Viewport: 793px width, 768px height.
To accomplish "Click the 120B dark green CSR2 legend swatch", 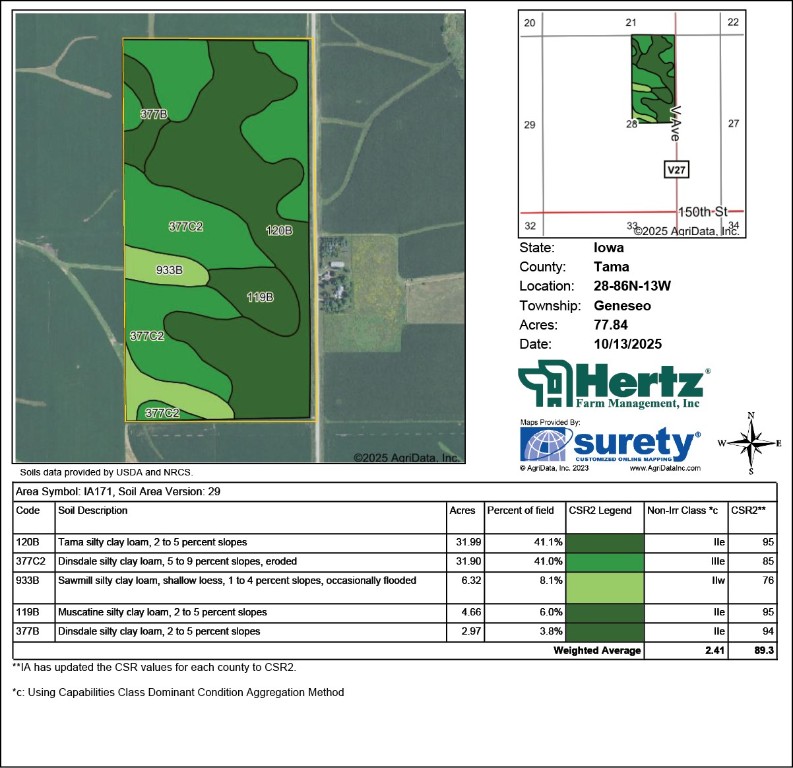I will [x=605, y=543].
